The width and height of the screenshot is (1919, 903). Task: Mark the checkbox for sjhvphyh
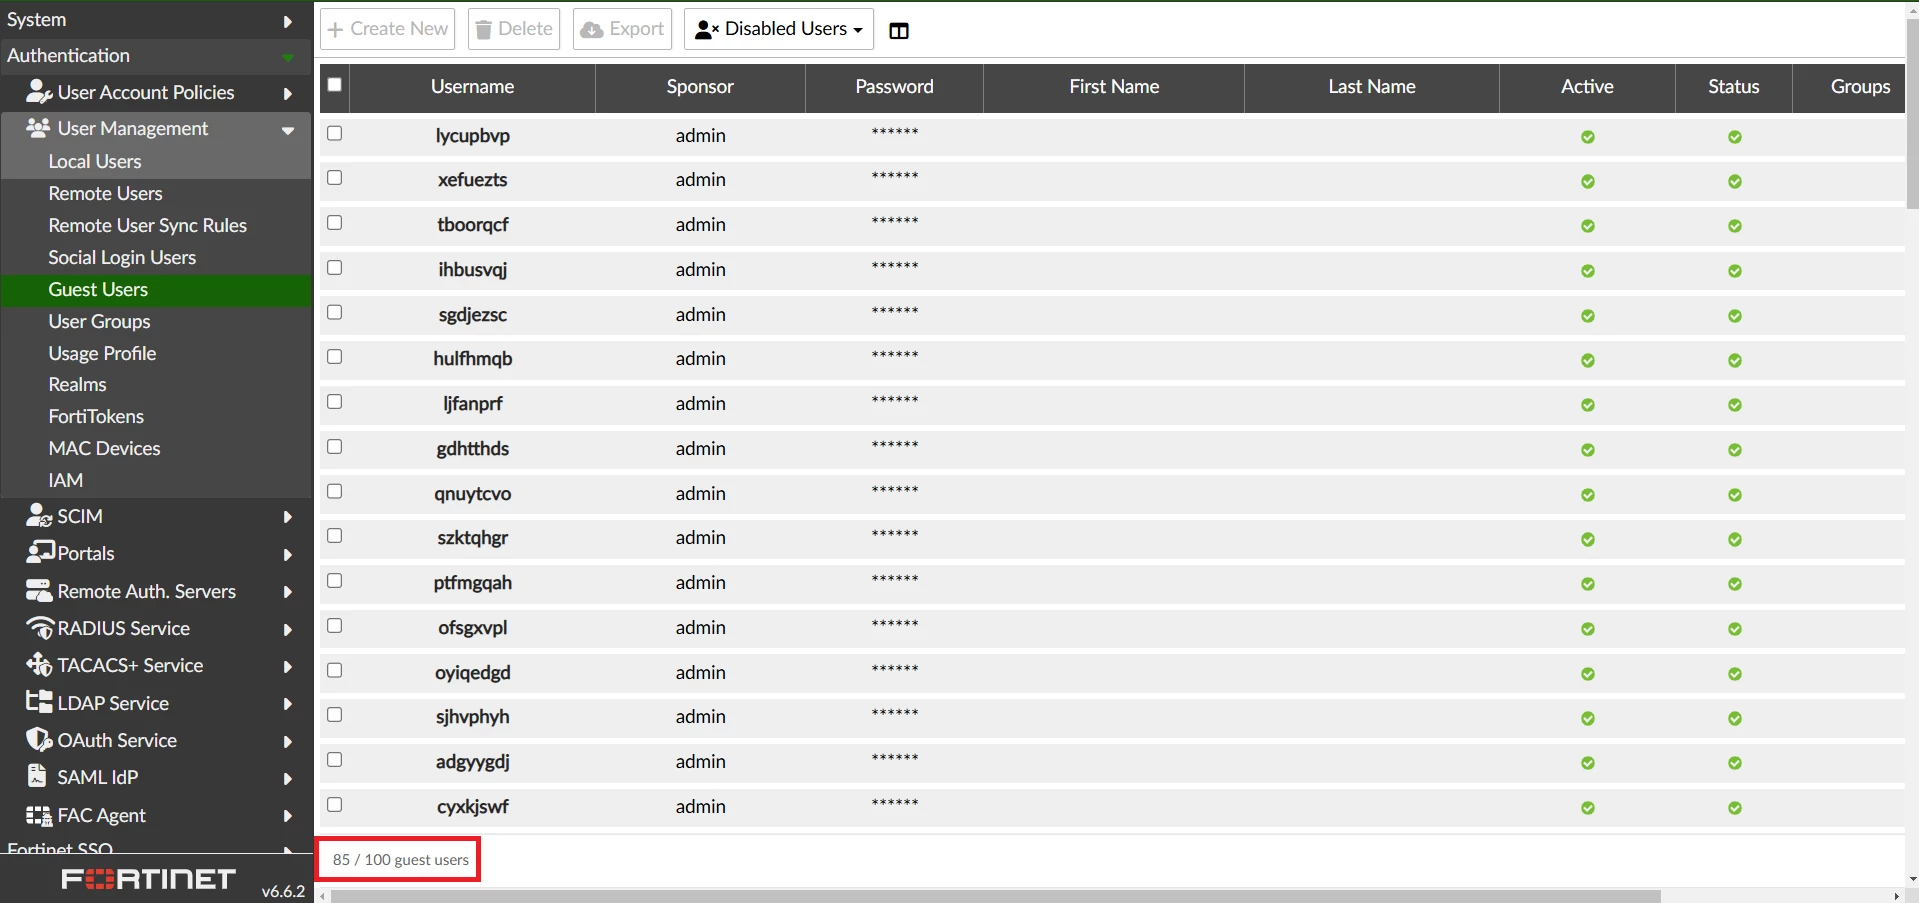click(334, 714)
